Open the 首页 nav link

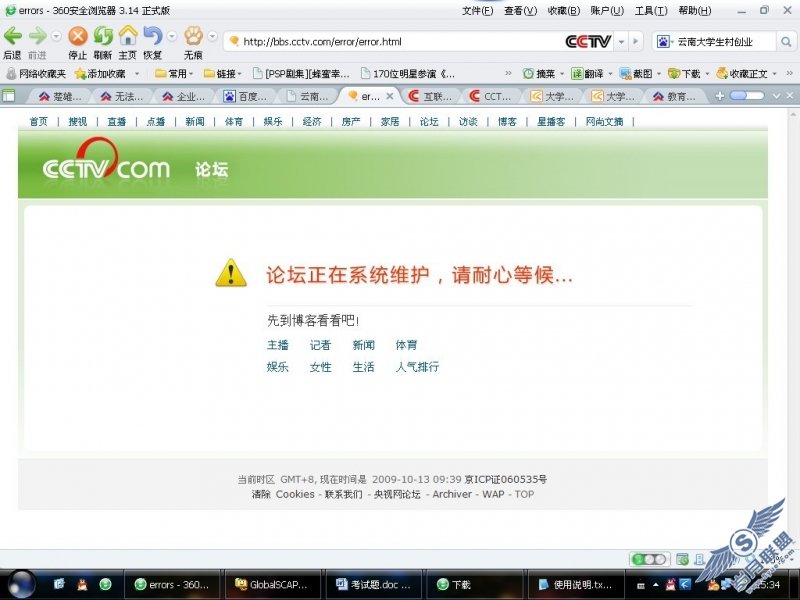[x=39, y=121]
